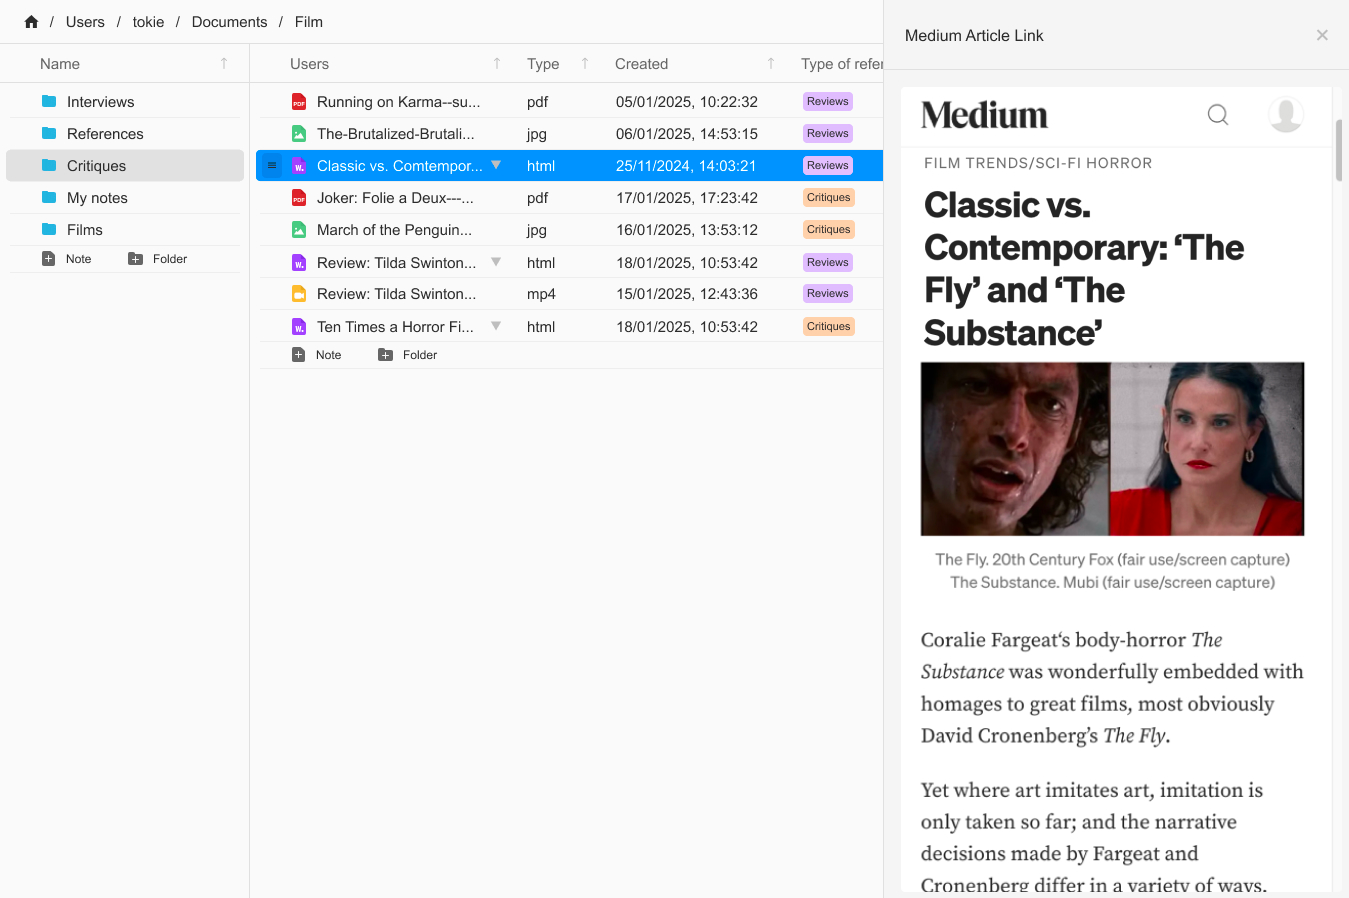
Task: Open The-Brutalized-Brutali jpg file
Action: [x=396, y=134]
